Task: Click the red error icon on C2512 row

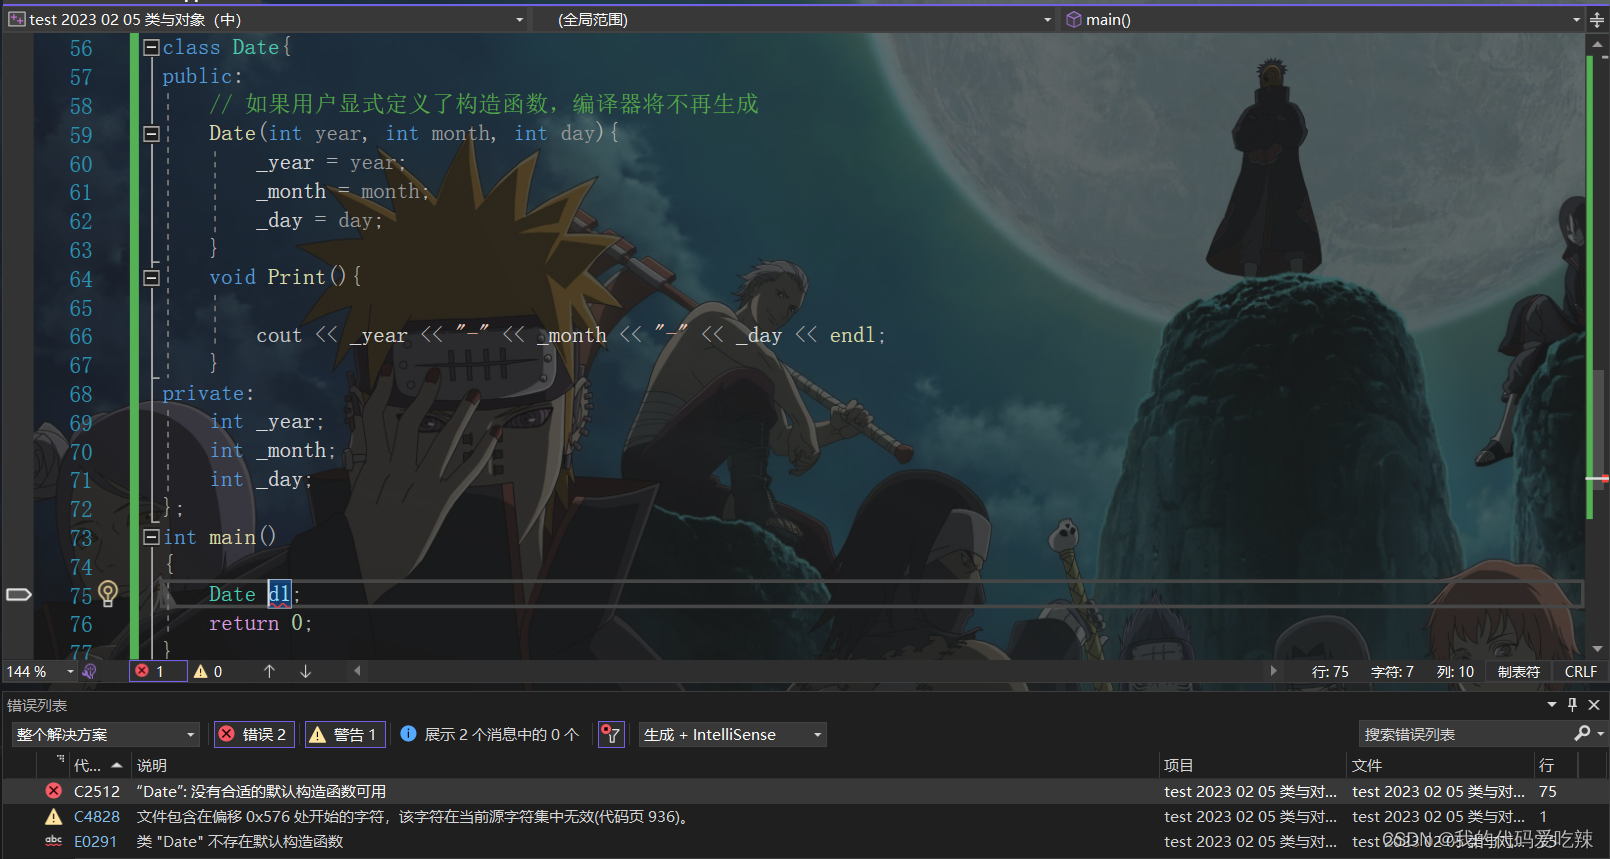Action: (54, 791)
